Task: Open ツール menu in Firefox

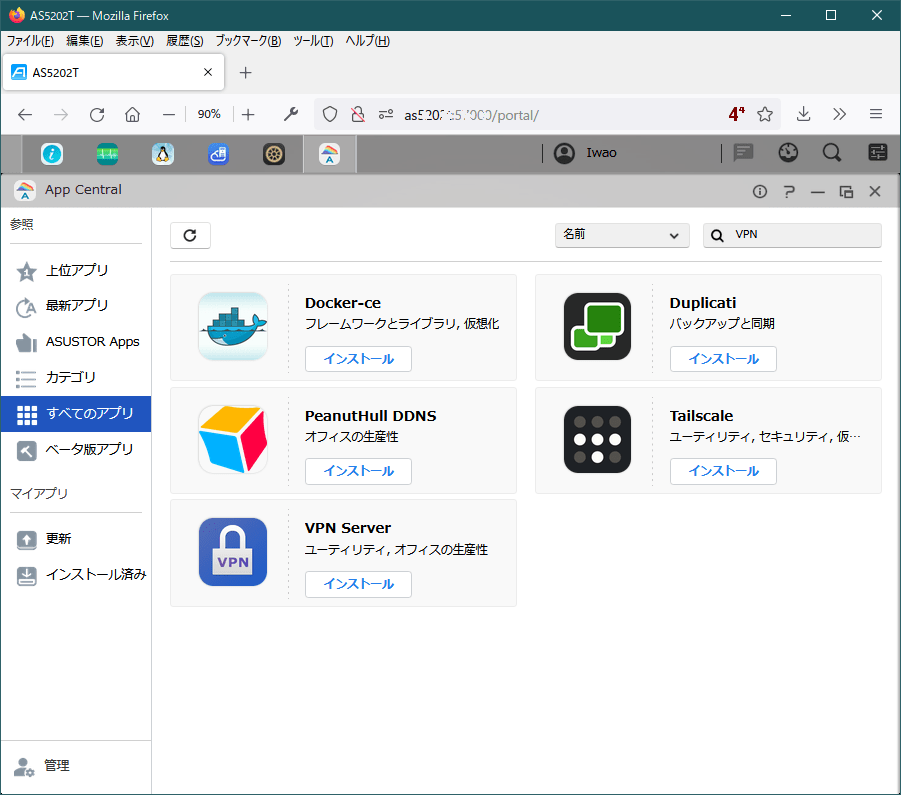Action: [x=313, y=41]
